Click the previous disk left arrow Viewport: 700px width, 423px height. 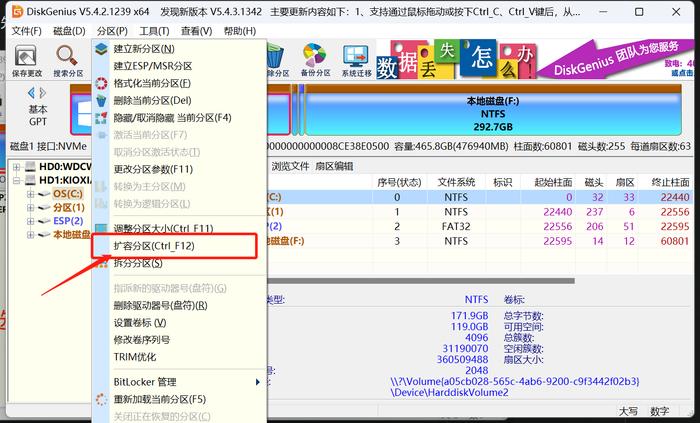point(31,93)
